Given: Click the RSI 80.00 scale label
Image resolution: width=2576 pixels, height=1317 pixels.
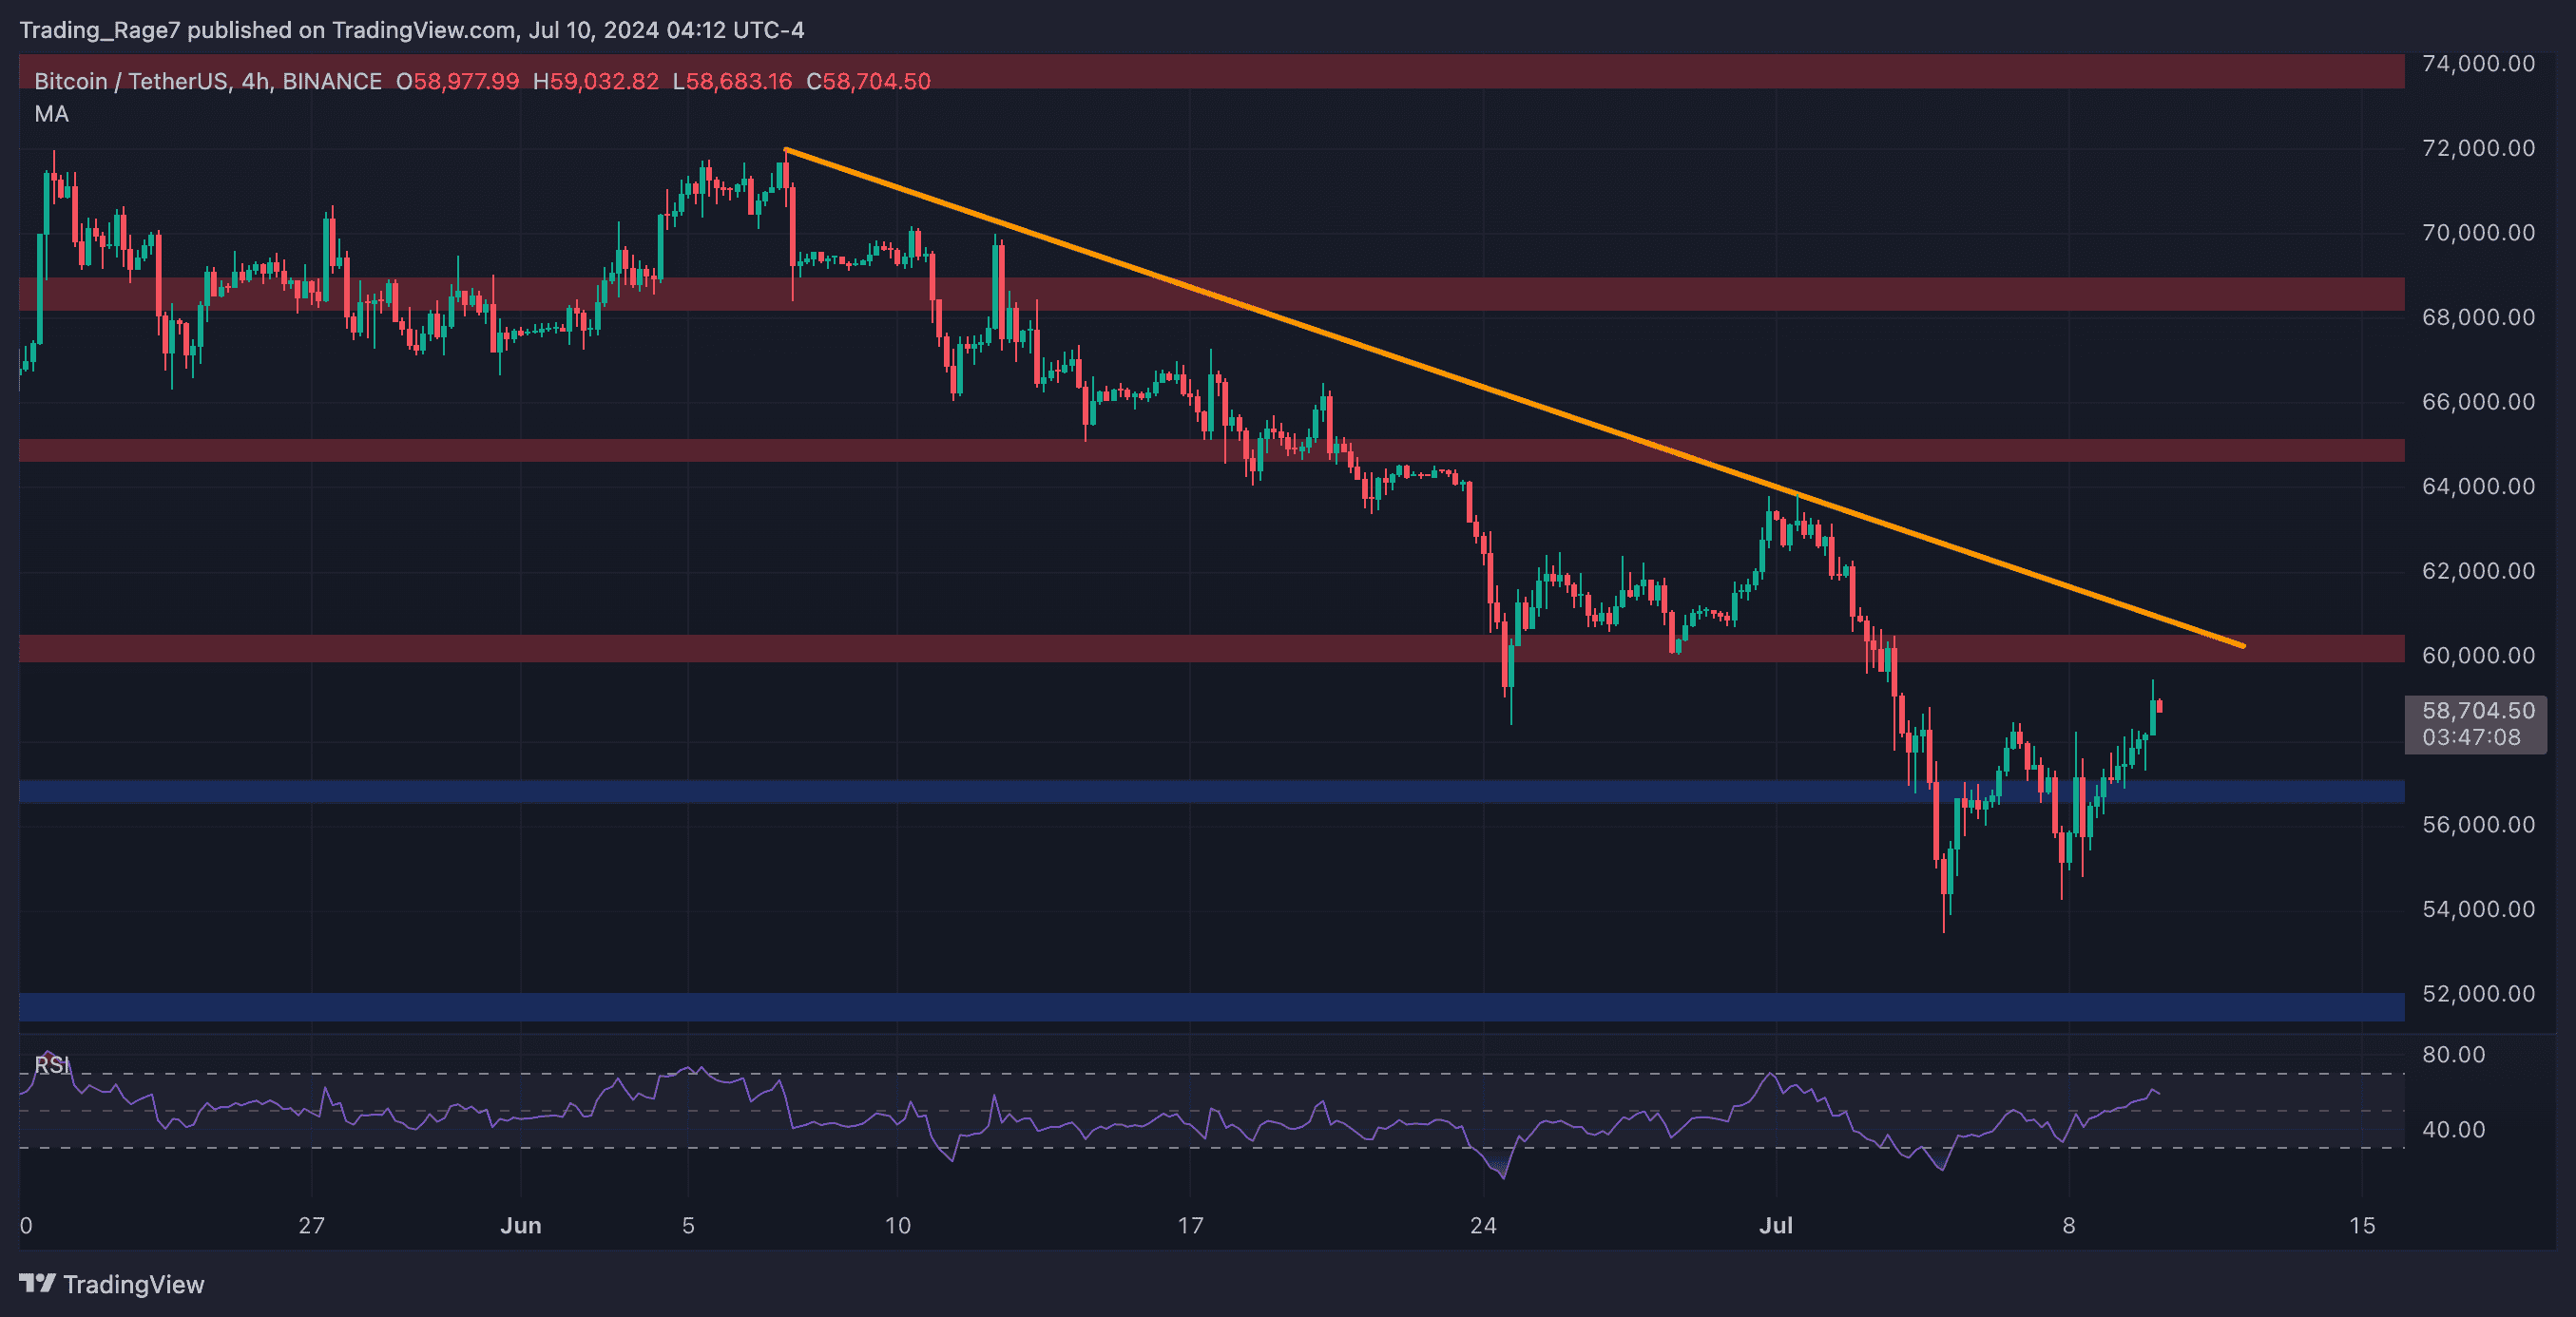Looking at the screenshot, I should 2453,1054.
